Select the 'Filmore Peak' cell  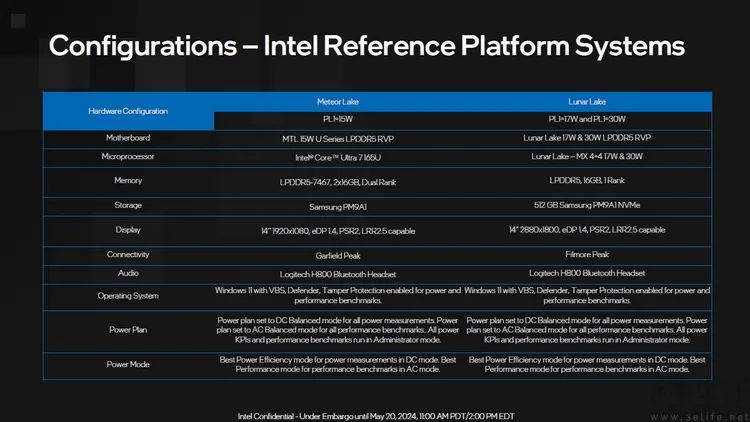[587, 255]
